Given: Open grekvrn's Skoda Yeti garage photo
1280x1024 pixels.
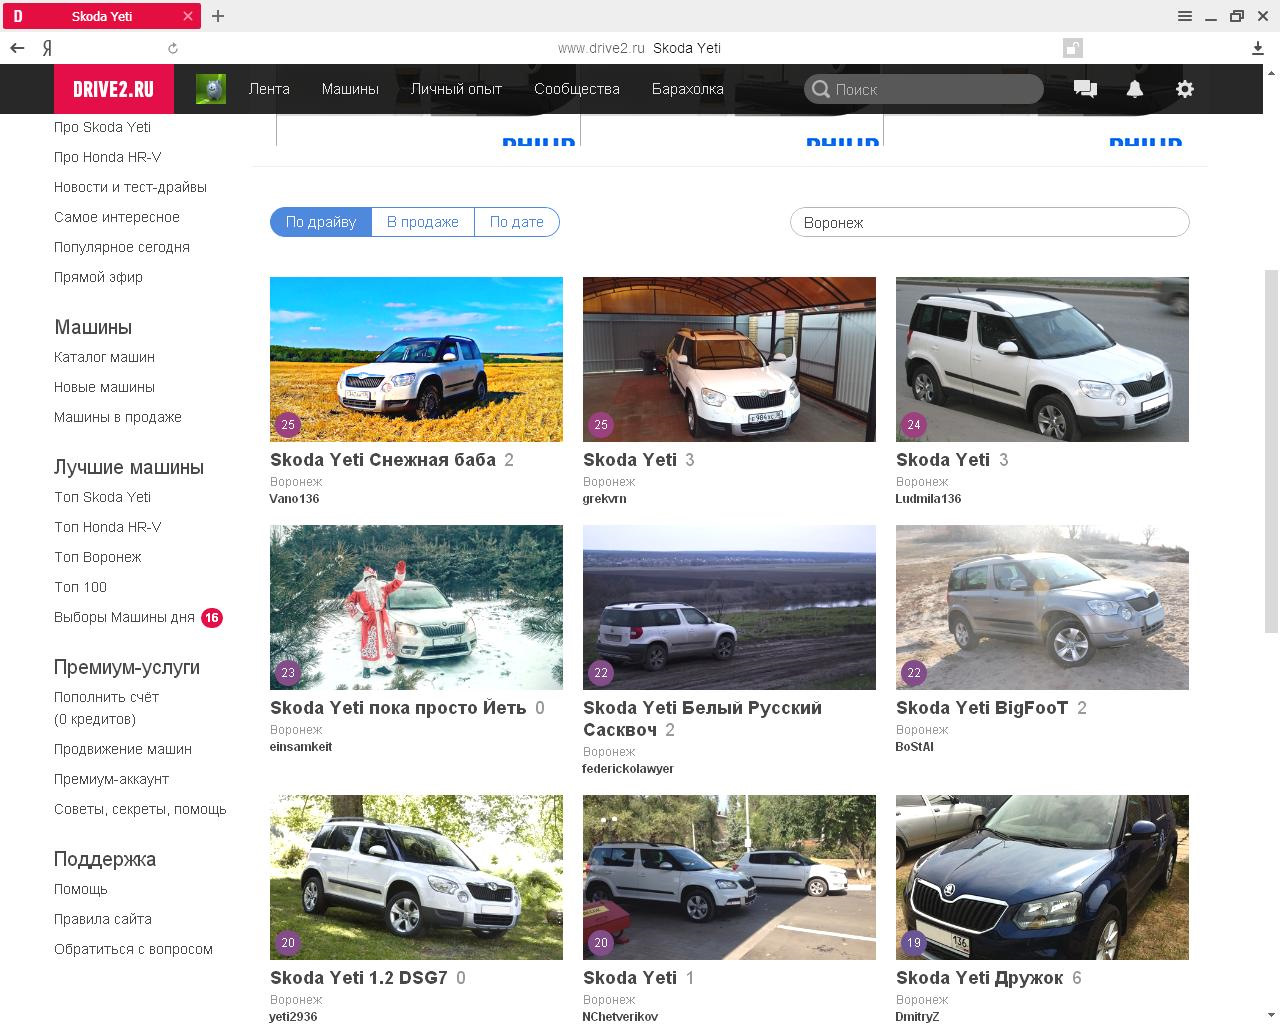Looking at the screenshot, I should pos(729,359).
